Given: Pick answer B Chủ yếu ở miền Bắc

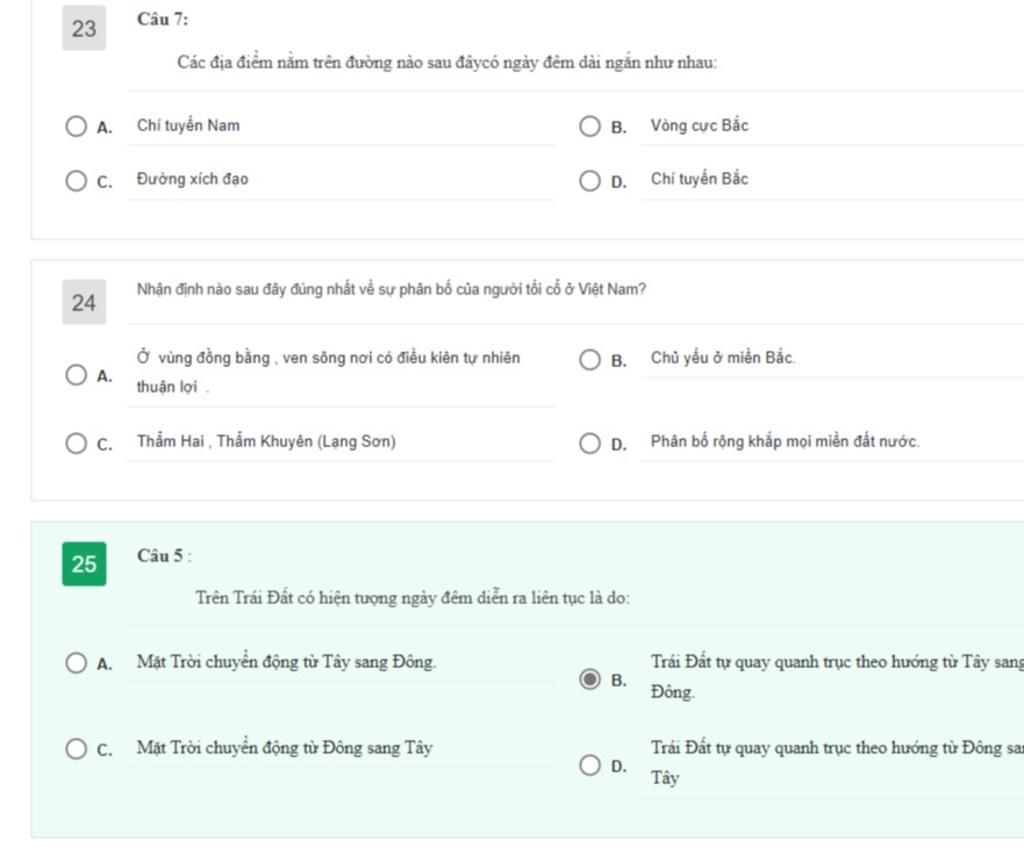Looking at the screenshot, I should (590, 360).
